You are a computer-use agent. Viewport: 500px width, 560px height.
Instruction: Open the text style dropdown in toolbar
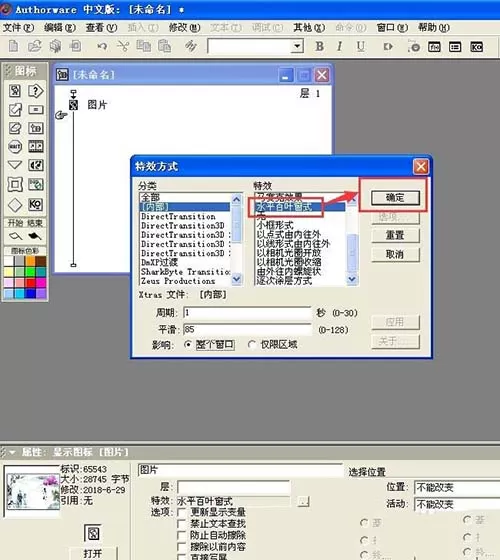pyautogui.click(x=297, y=46)
